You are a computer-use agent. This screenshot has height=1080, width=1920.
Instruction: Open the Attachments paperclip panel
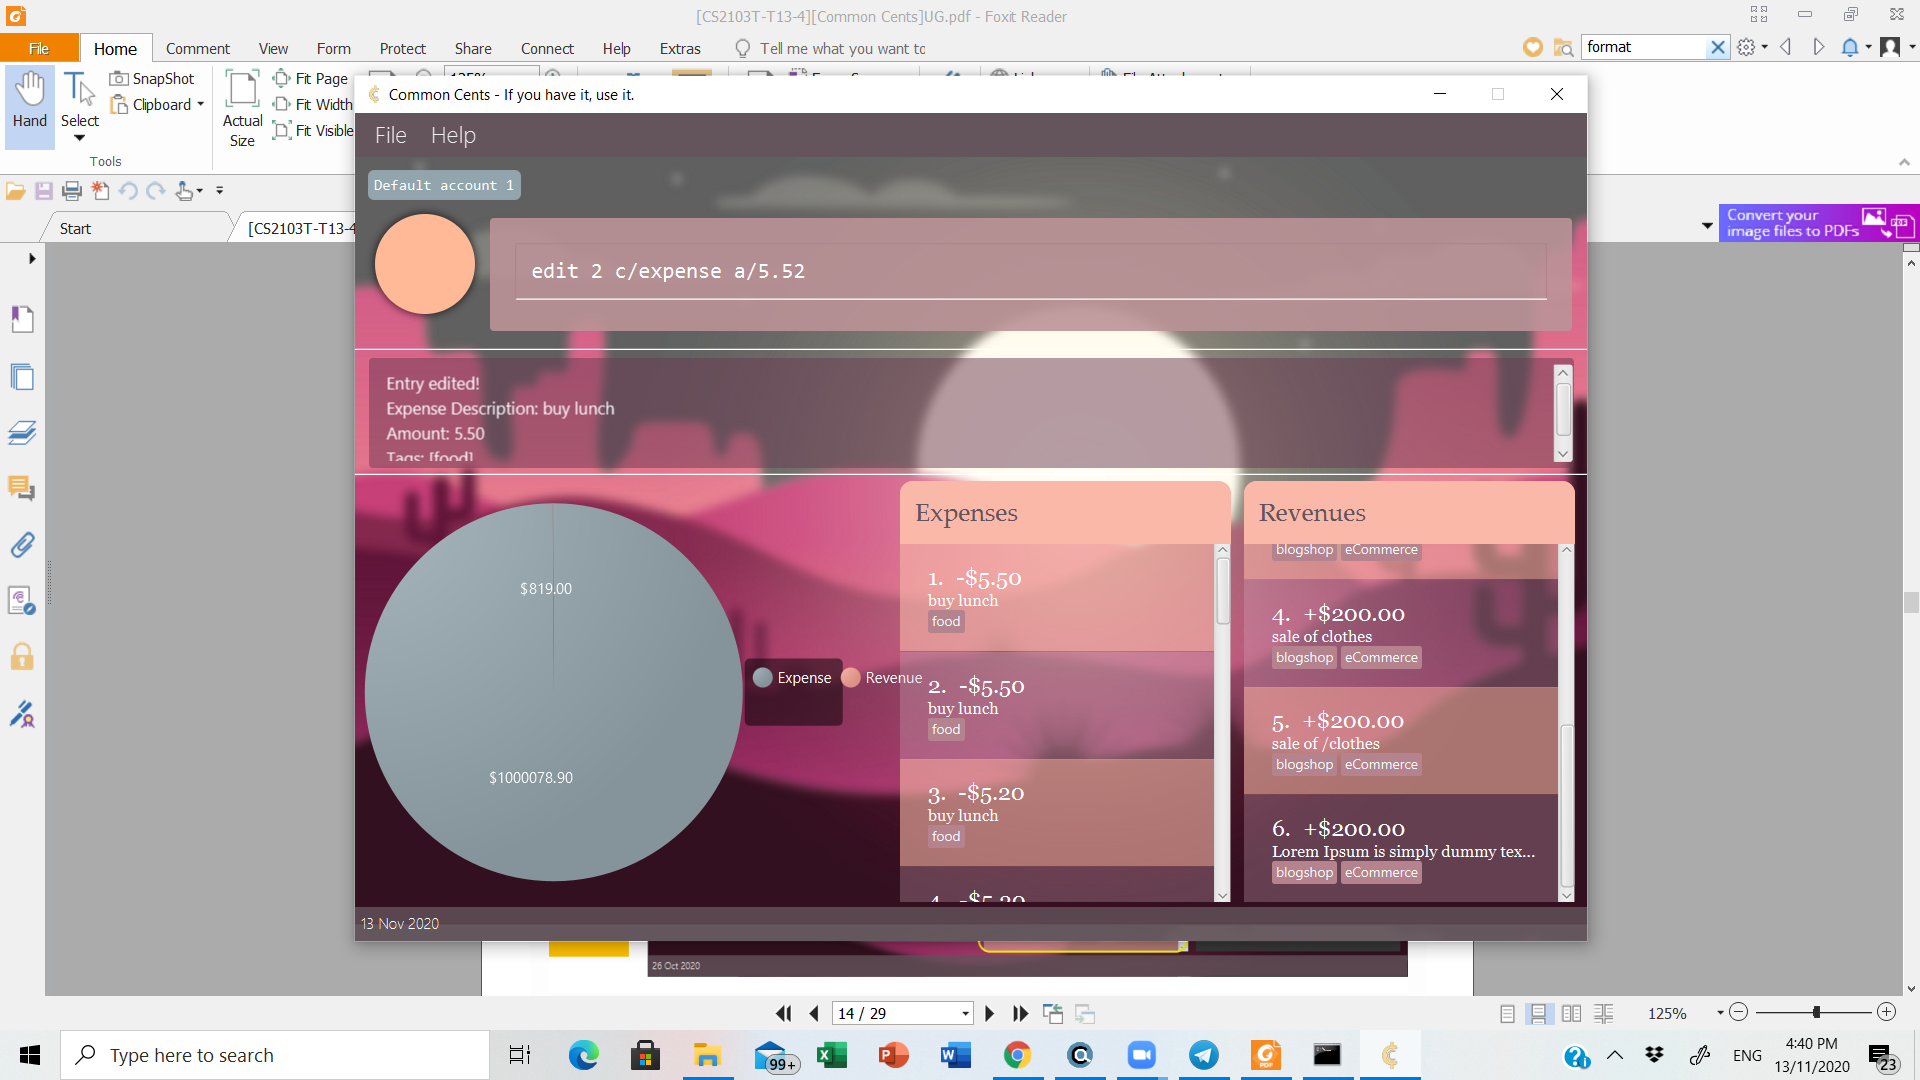click(22, 545)
